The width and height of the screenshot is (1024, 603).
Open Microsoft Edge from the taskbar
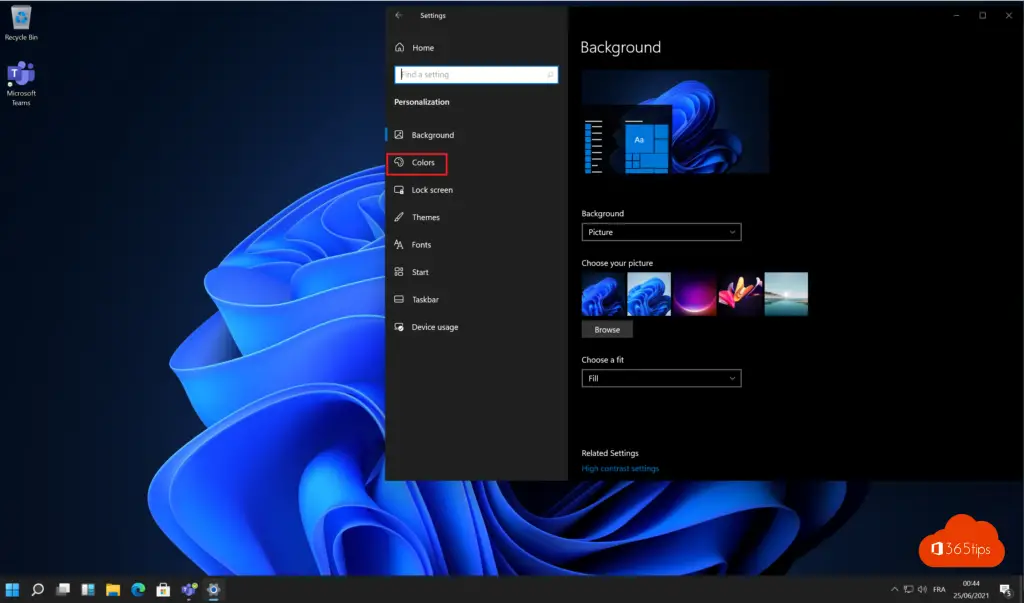(x=139, y=589)
